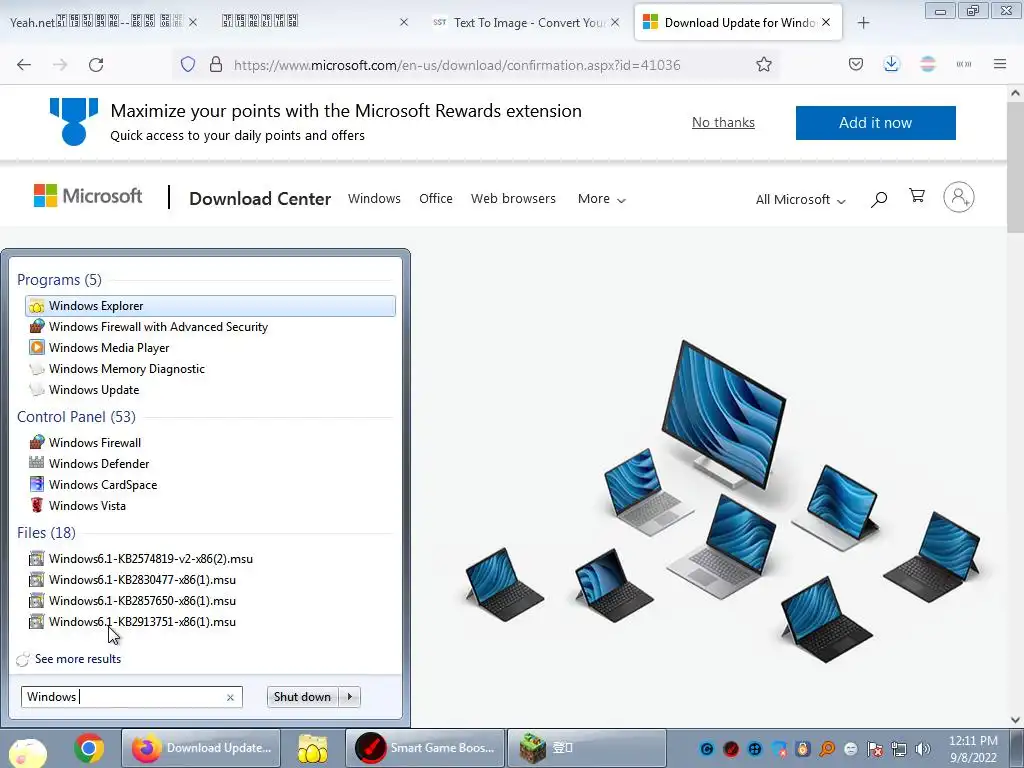Screen dimensions: 1024x768
Task: Open the Microsoft site search
Action: coord(878,199)
